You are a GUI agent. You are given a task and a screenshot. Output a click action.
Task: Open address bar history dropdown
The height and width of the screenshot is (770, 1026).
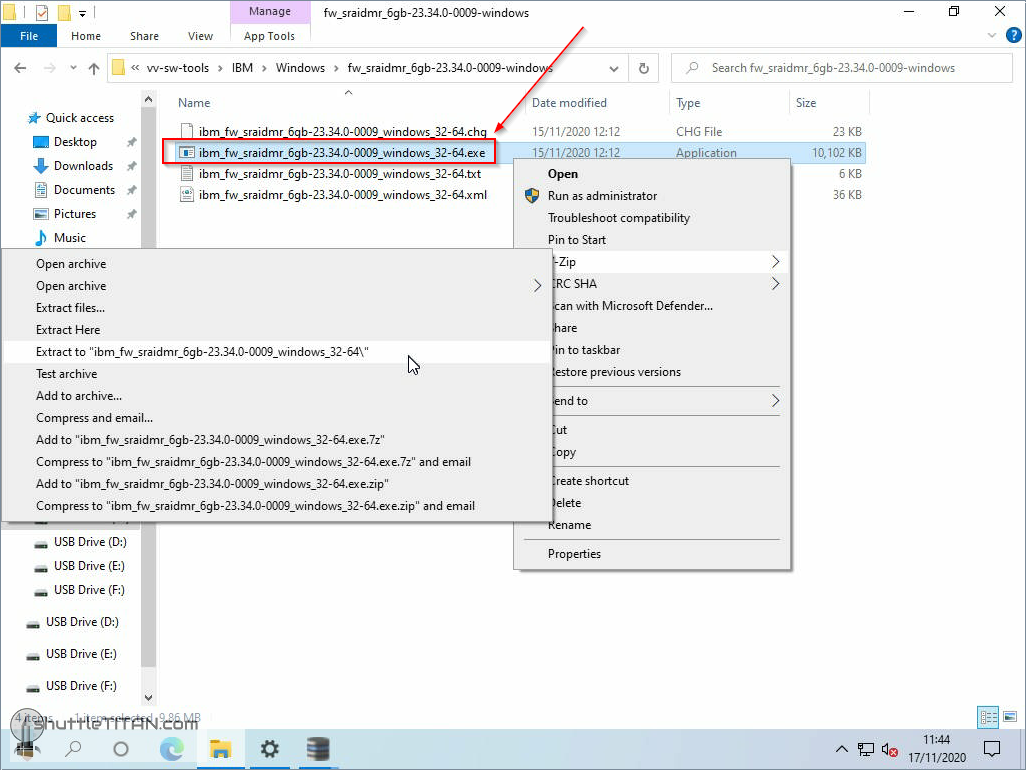pos(616,68)
